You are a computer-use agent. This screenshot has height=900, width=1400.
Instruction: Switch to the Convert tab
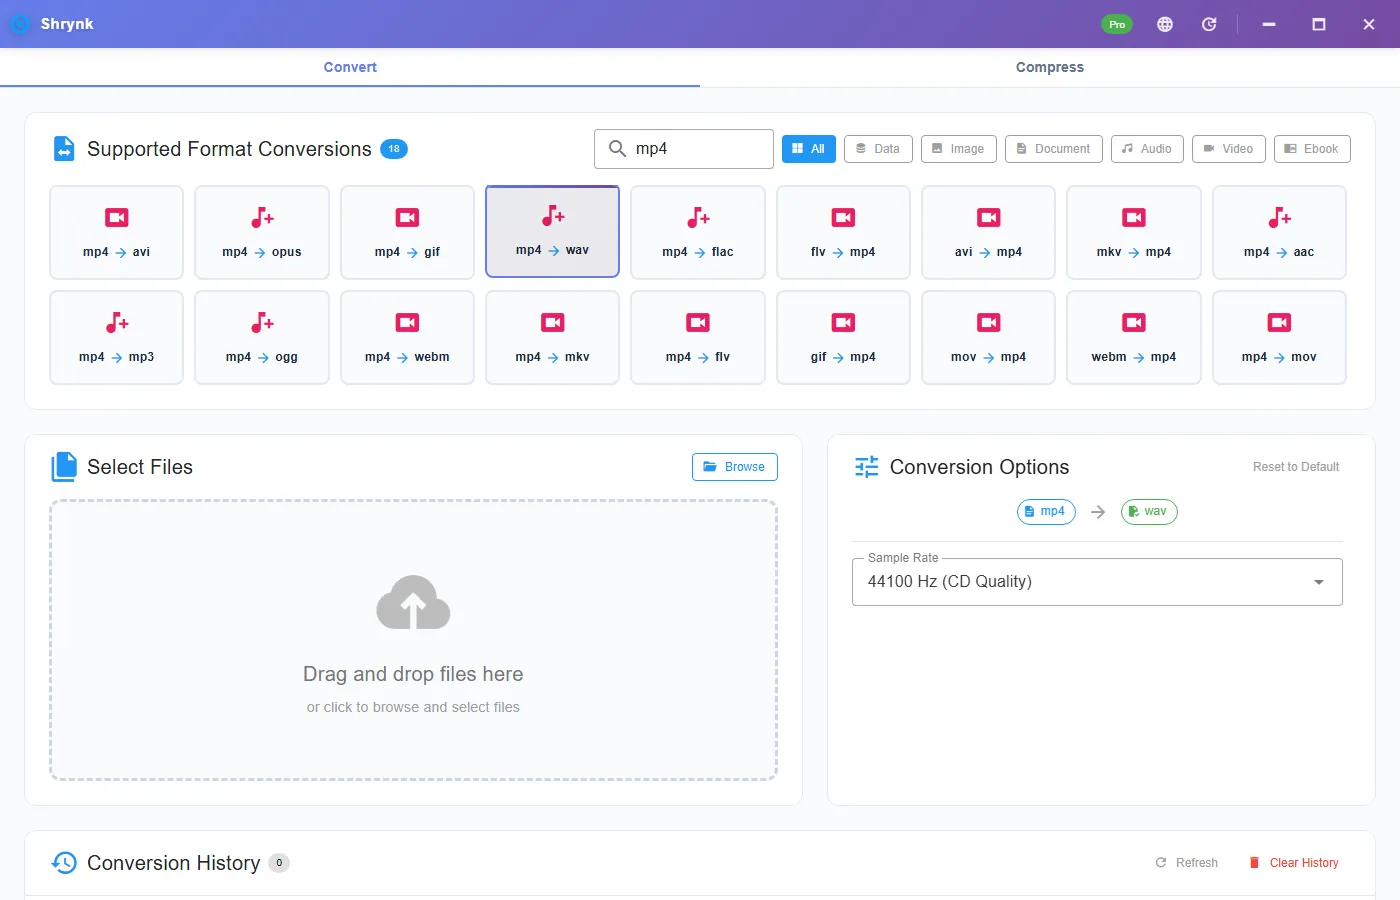tap(350, 67)
